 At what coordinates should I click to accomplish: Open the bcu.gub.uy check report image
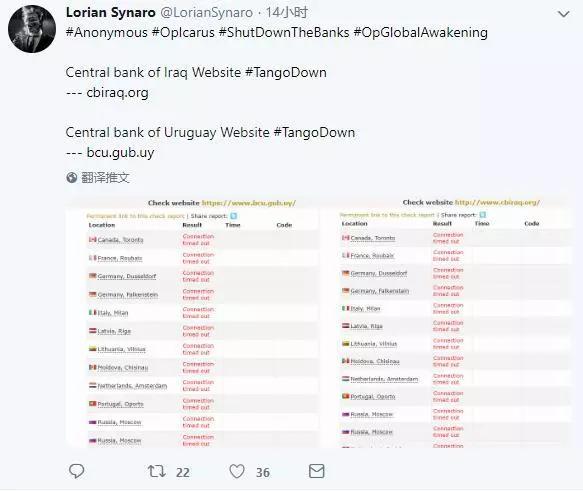192,323
